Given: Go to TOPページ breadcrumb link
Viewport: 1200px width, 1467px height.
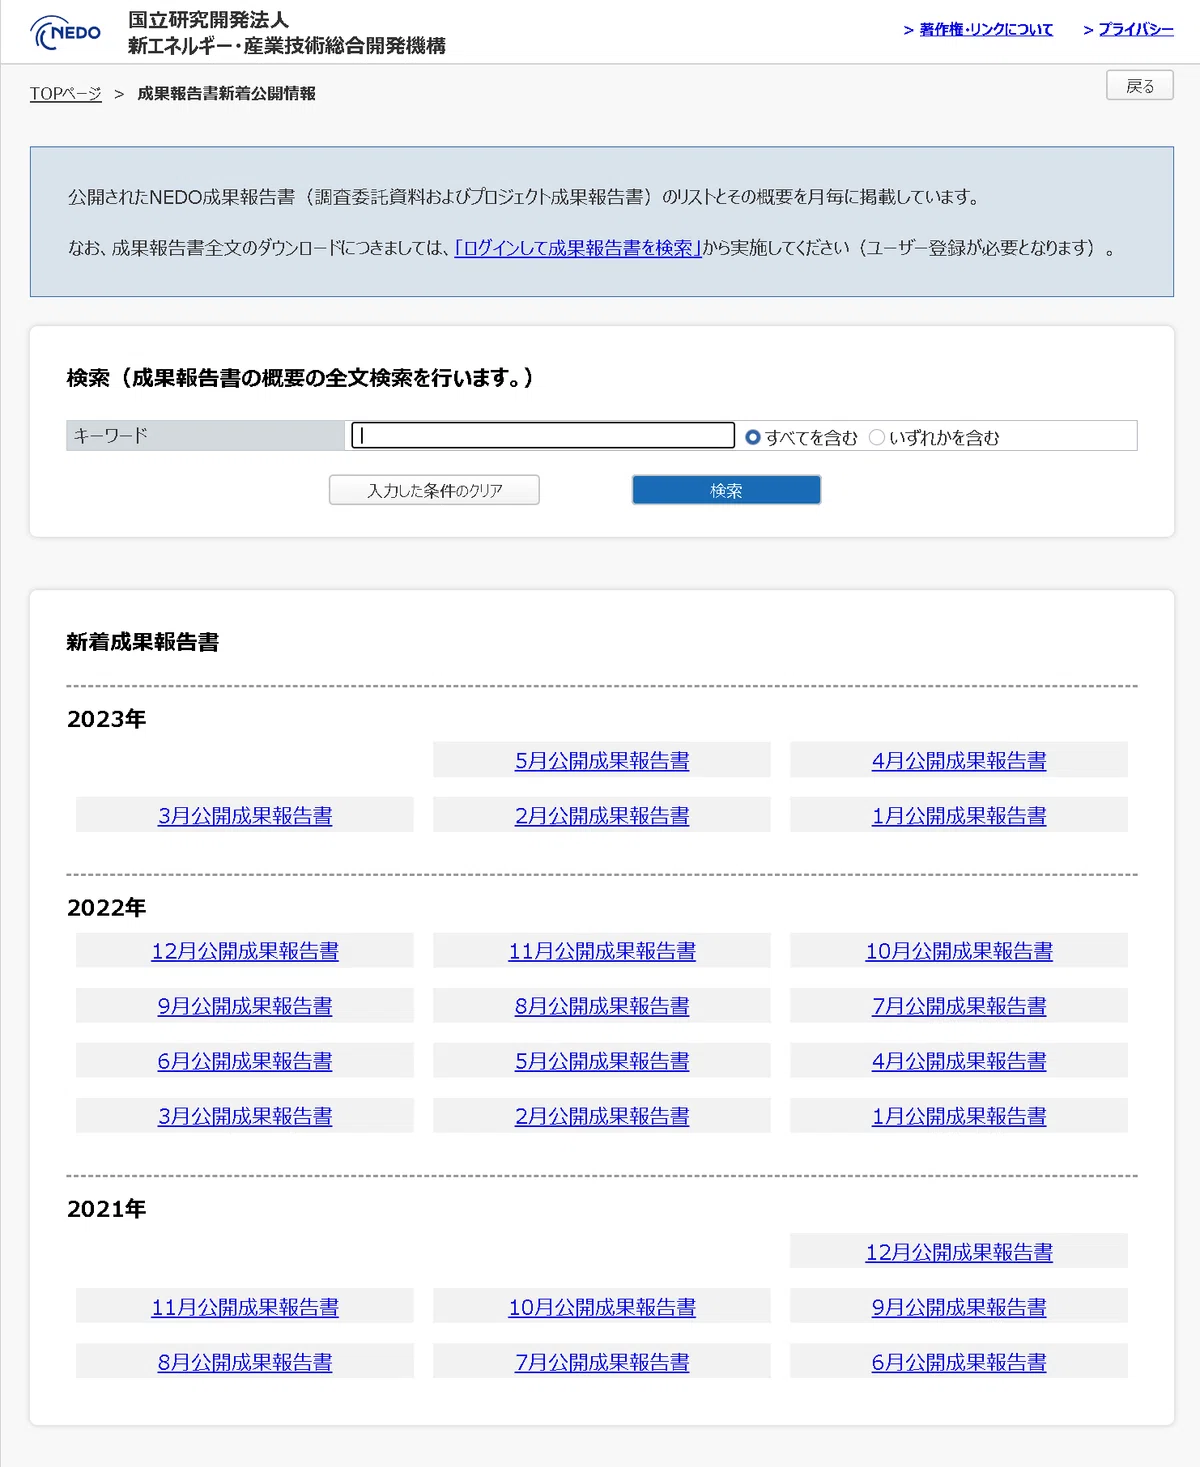Looking at the screenshot, I should 66,94.
